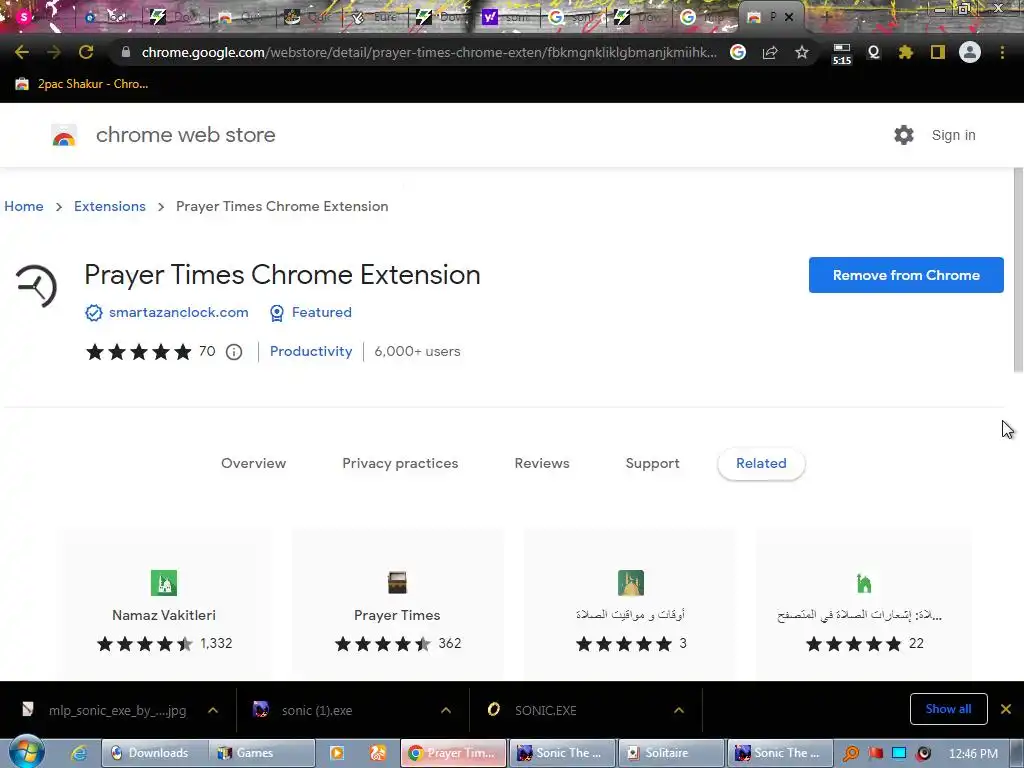Click the Q extension icon in the toolbar
The image size is (1024, 768).
pyautogui.click(x=874, y=52)
